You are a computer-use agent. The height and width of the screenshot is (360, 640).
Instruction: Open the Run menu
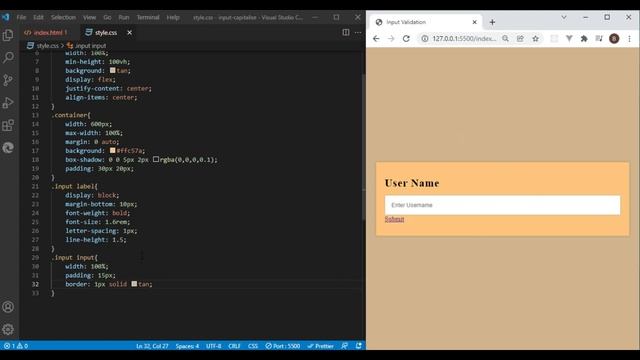coord(124,17)
